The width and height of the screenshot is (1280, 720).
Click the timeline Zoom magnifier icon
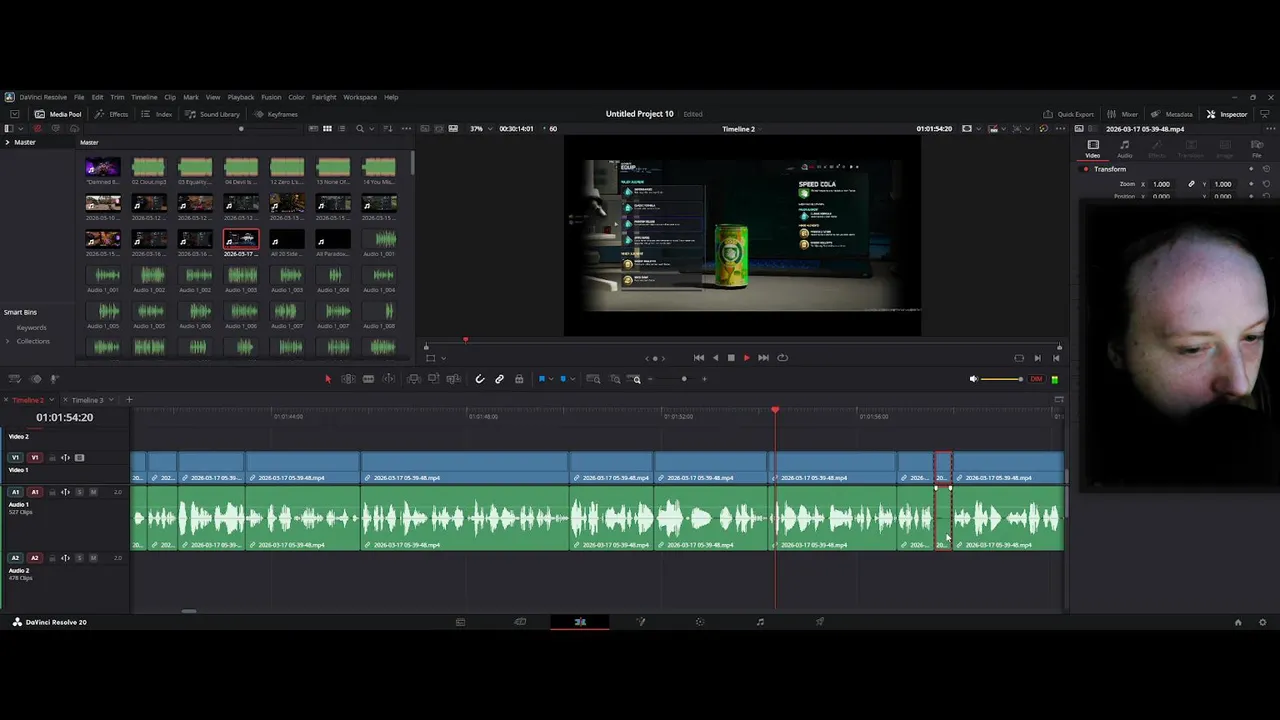coord(636,379)
